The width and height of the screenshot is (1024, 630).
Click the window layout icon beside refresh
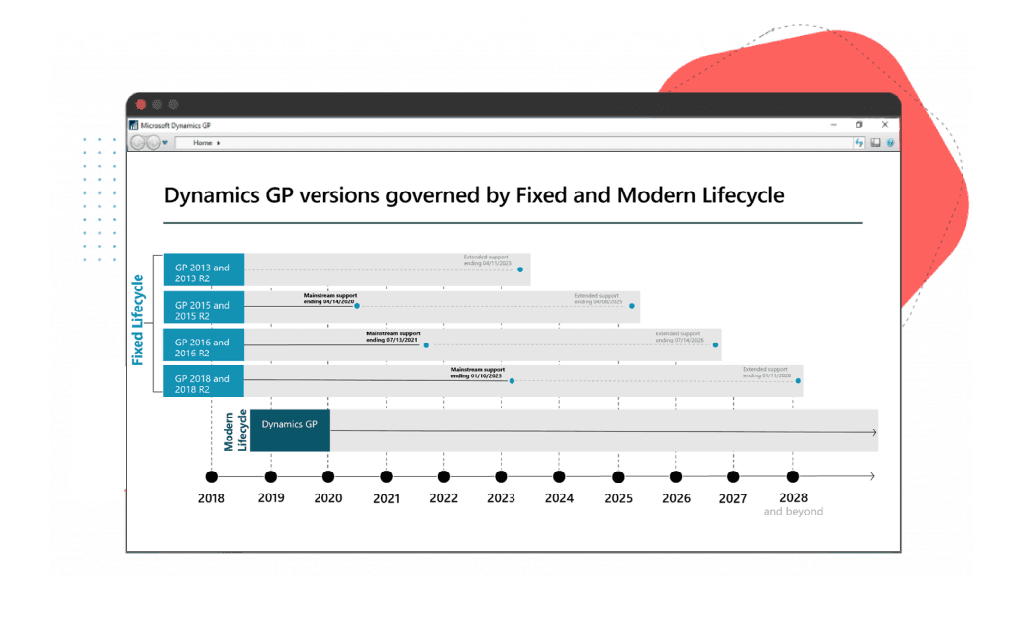(875, 142)
